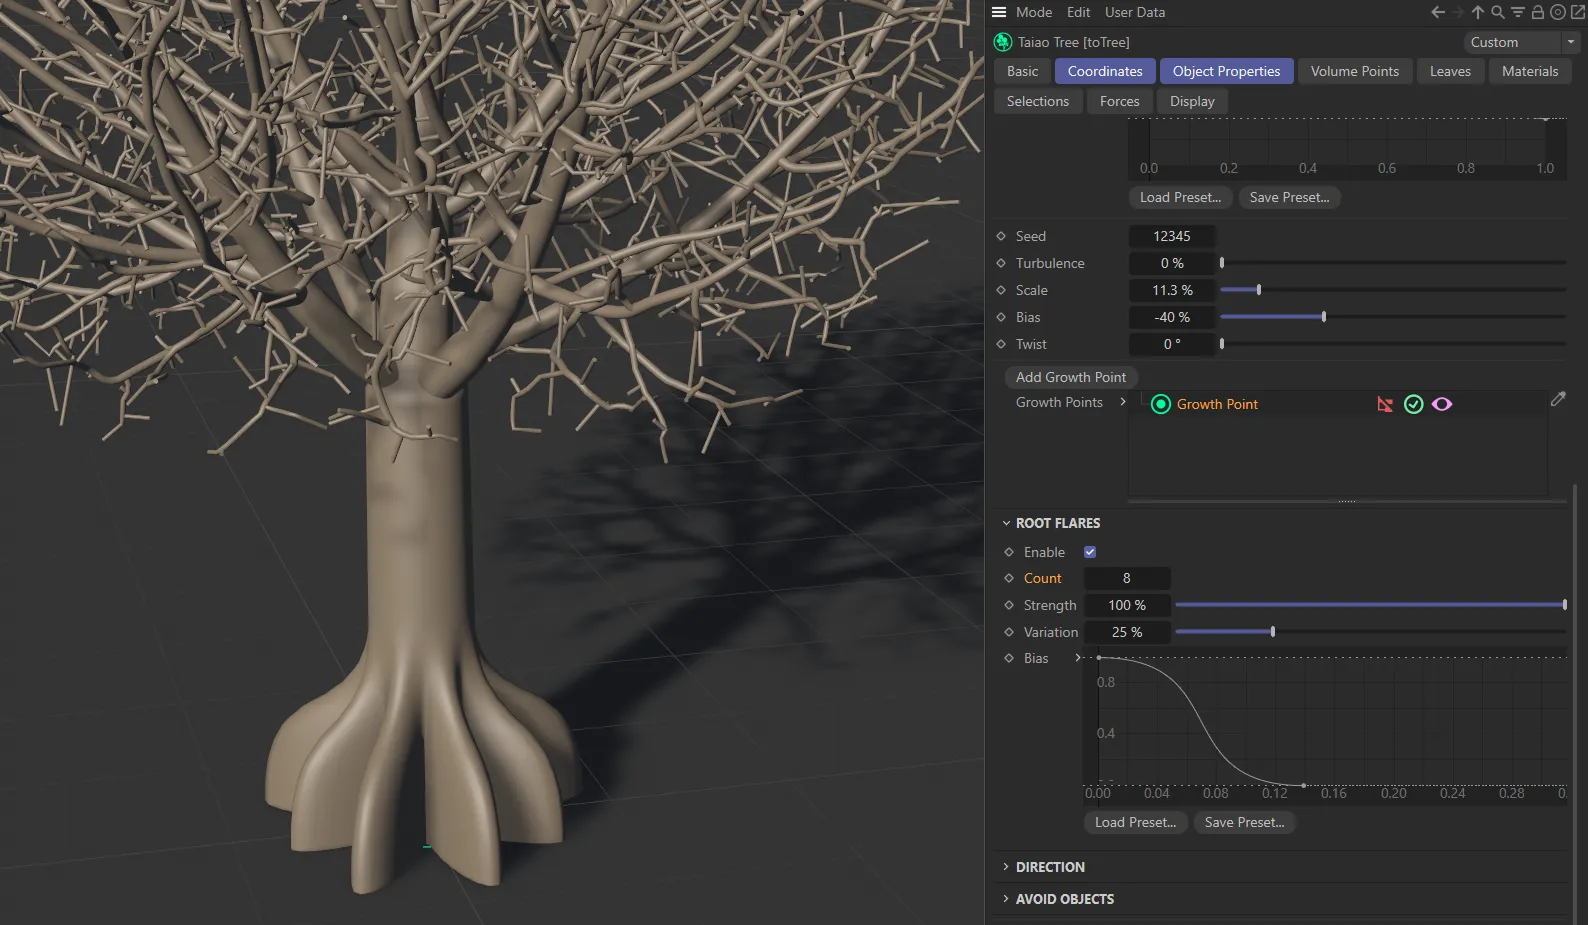This screenshot has height=925, width=1588.
Task: Activate the eyedropper picker for Growth Points
Action: coord(1558,399)
